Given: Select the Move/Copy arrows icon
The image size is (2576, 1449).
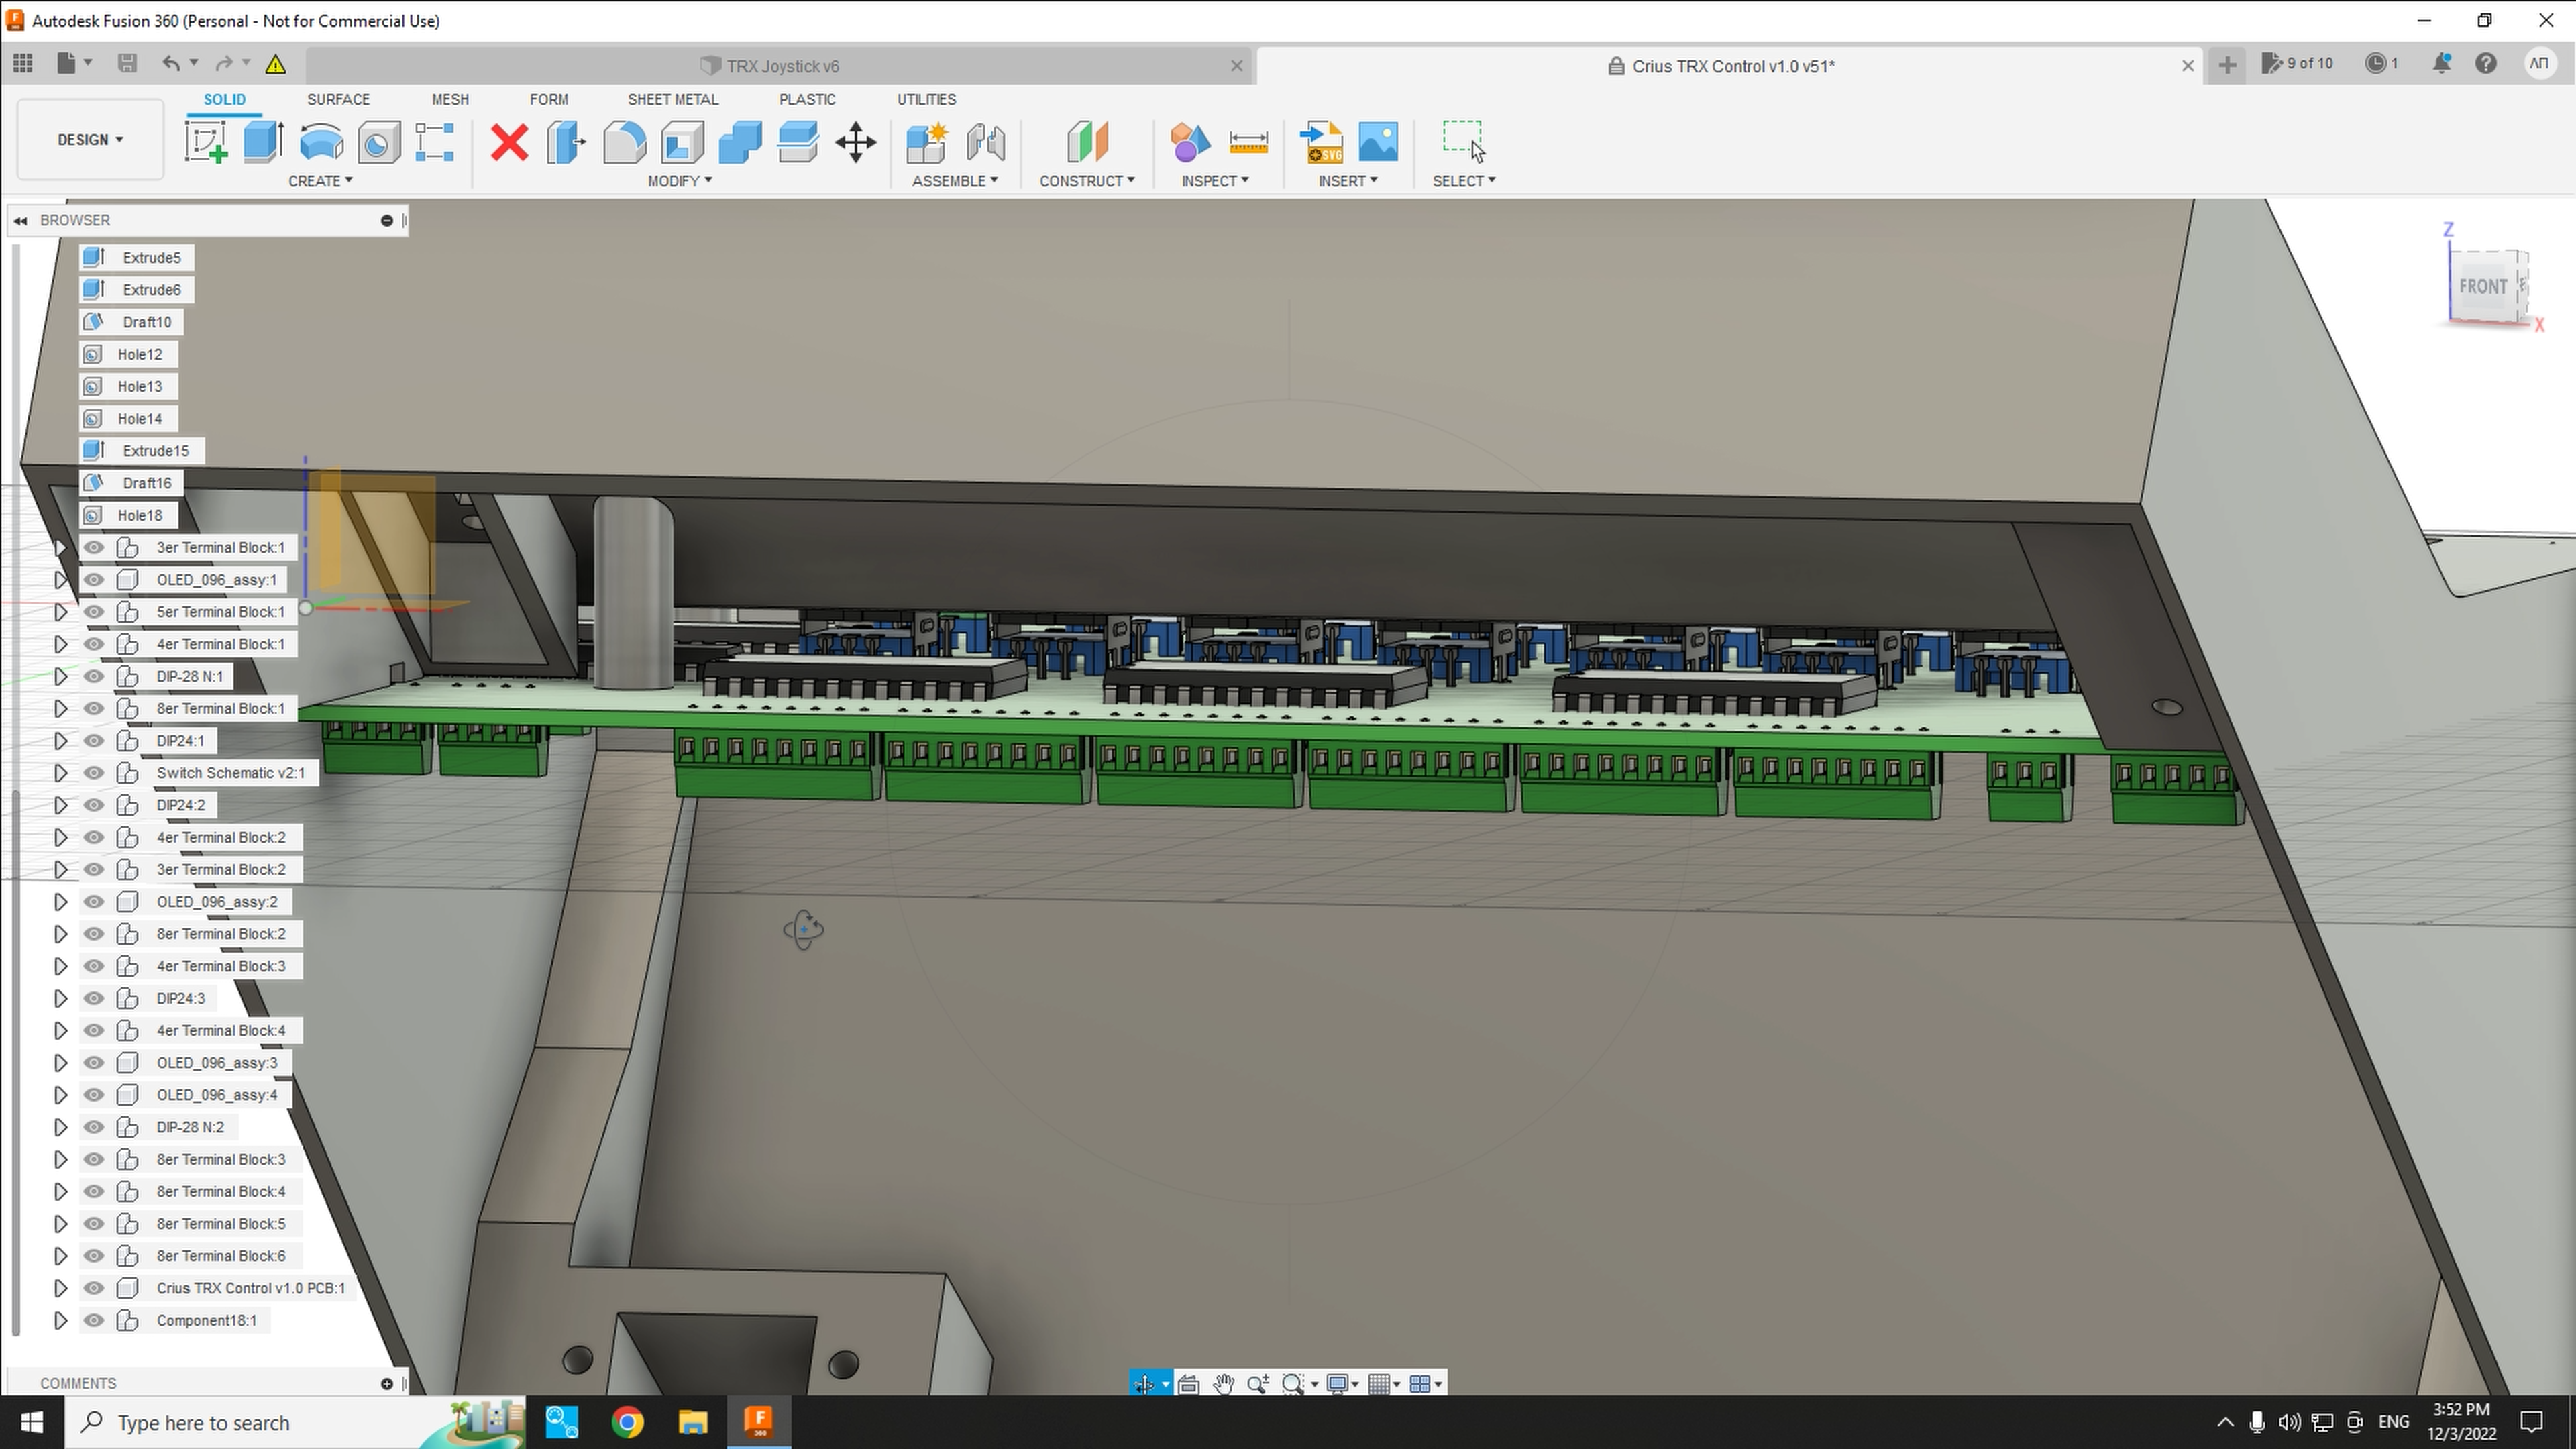Looking at the screenshot, I should pos(856,142).
